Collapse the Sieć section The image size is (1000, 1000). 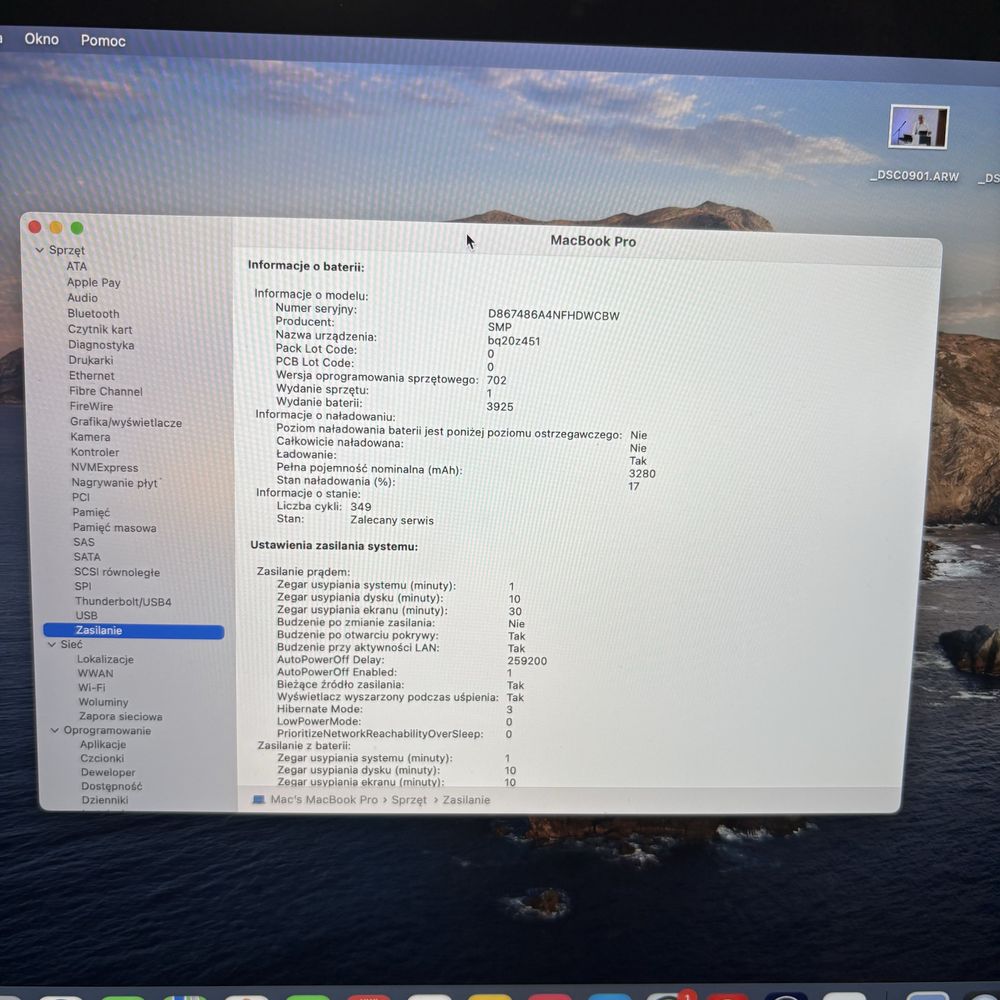[52, 645]
